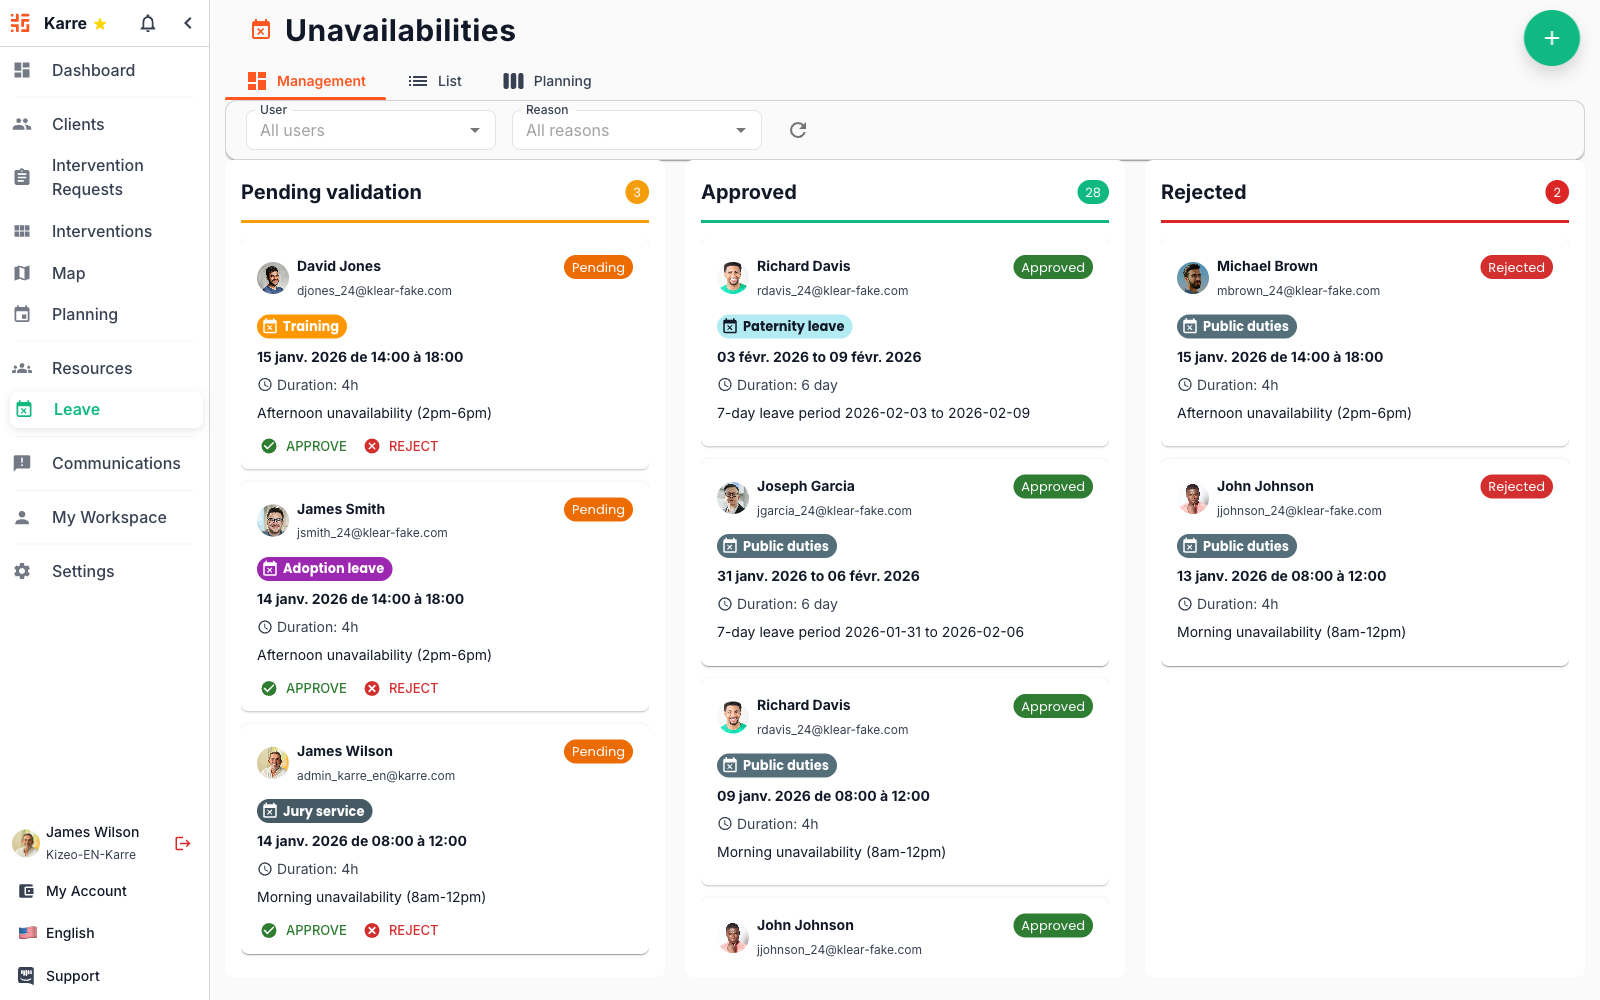Open the User filter dropdown
Image resolution: width=1600 pixels, height=1000 pixels.
coord(370,130)
